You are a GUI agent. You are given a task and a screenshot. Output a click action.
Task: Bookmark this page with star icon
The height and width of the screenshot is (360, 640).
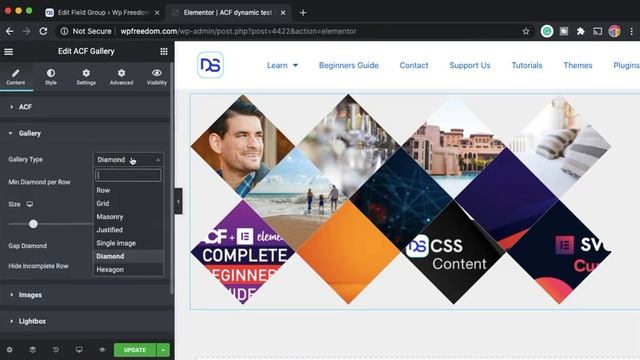[526, 31]
